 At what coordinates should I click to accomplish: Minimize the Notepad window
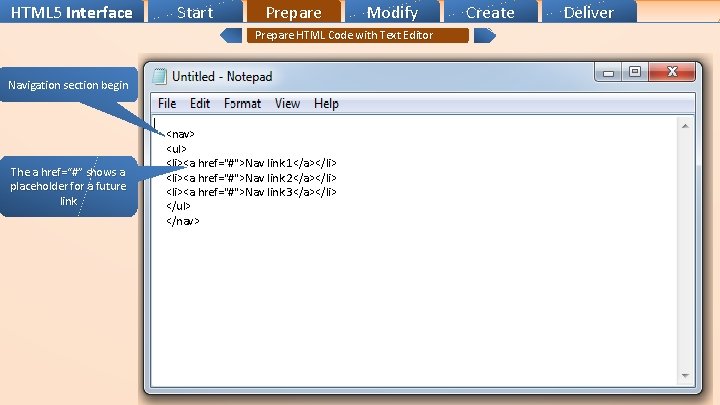[608, 73]
